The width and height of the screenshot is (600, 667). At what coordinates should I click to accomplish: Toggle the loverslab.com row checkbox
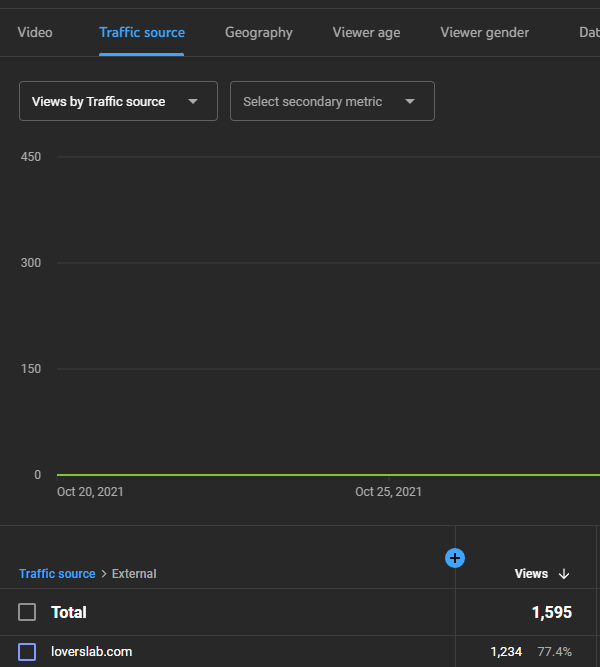point(27,652)
